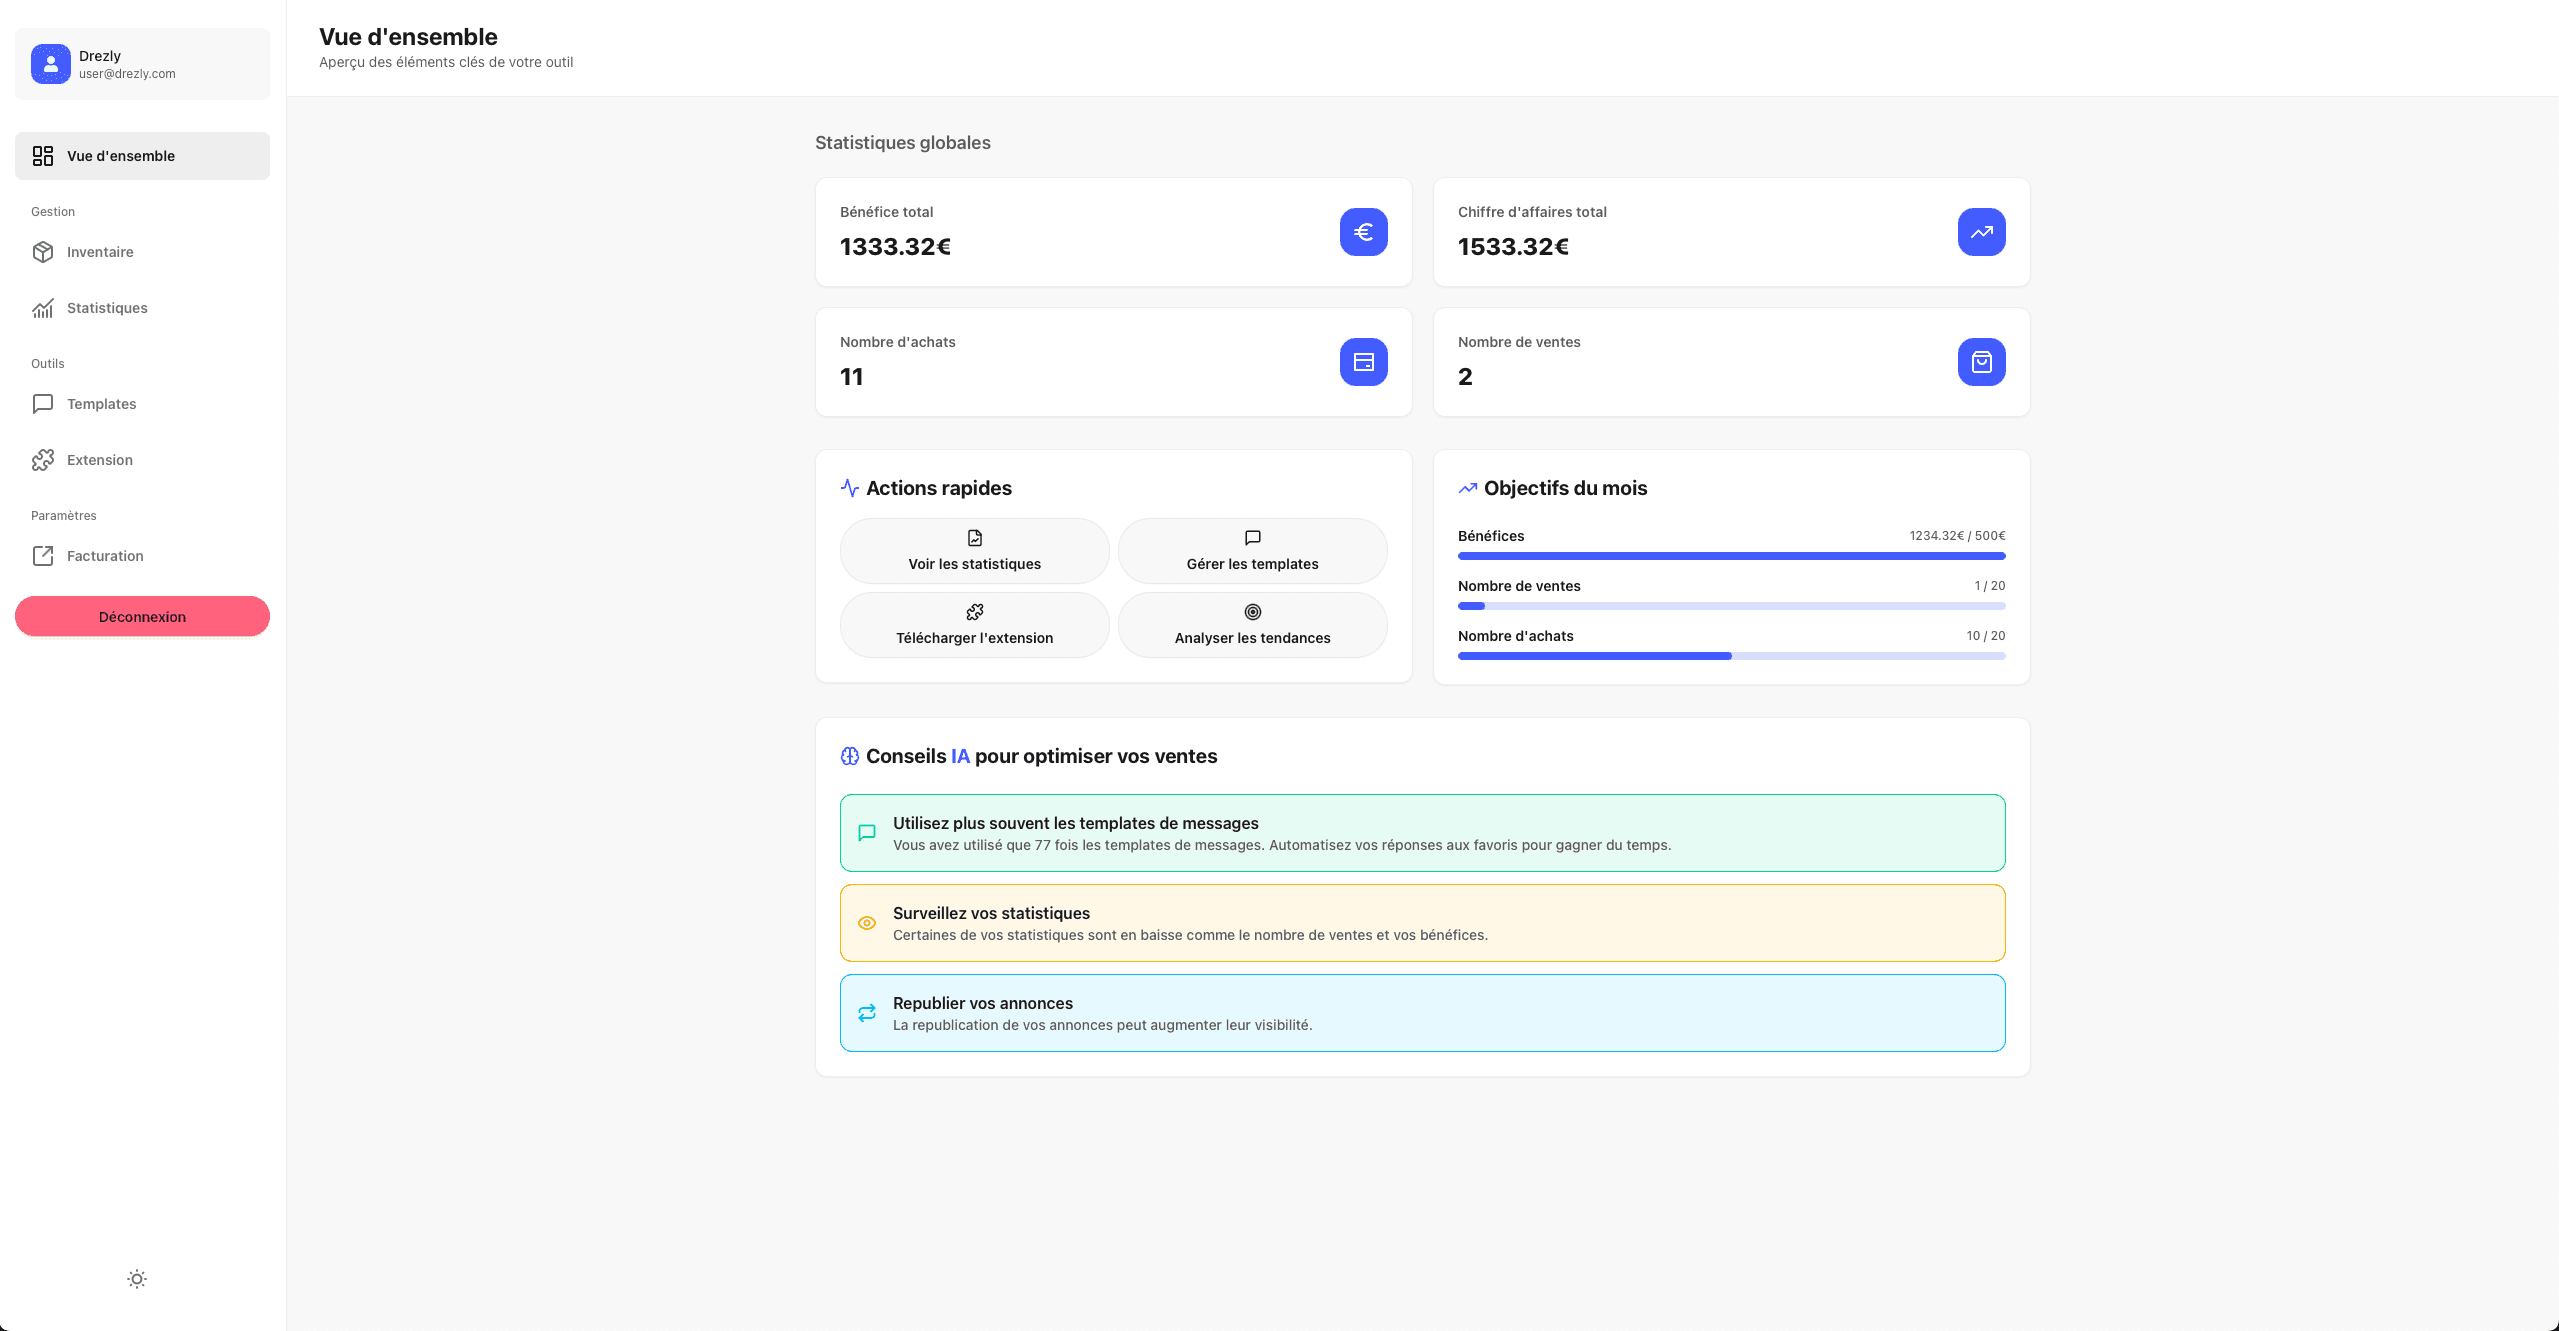Toggle light/dark theme with sun icon
Viewport: 2559px width, 1331px height.
pyautogui.click(x=137, y=1279)
